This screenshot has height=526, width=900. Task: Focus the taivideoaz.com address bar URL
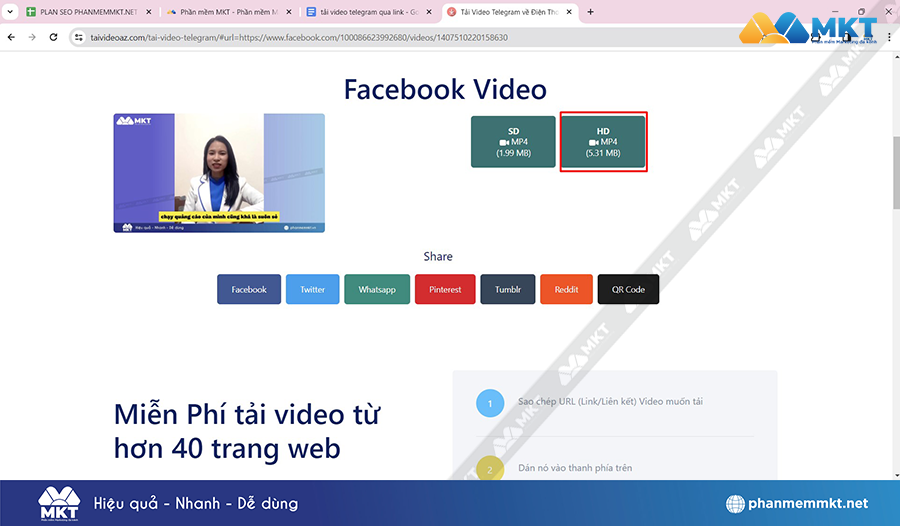coord(298,37)
